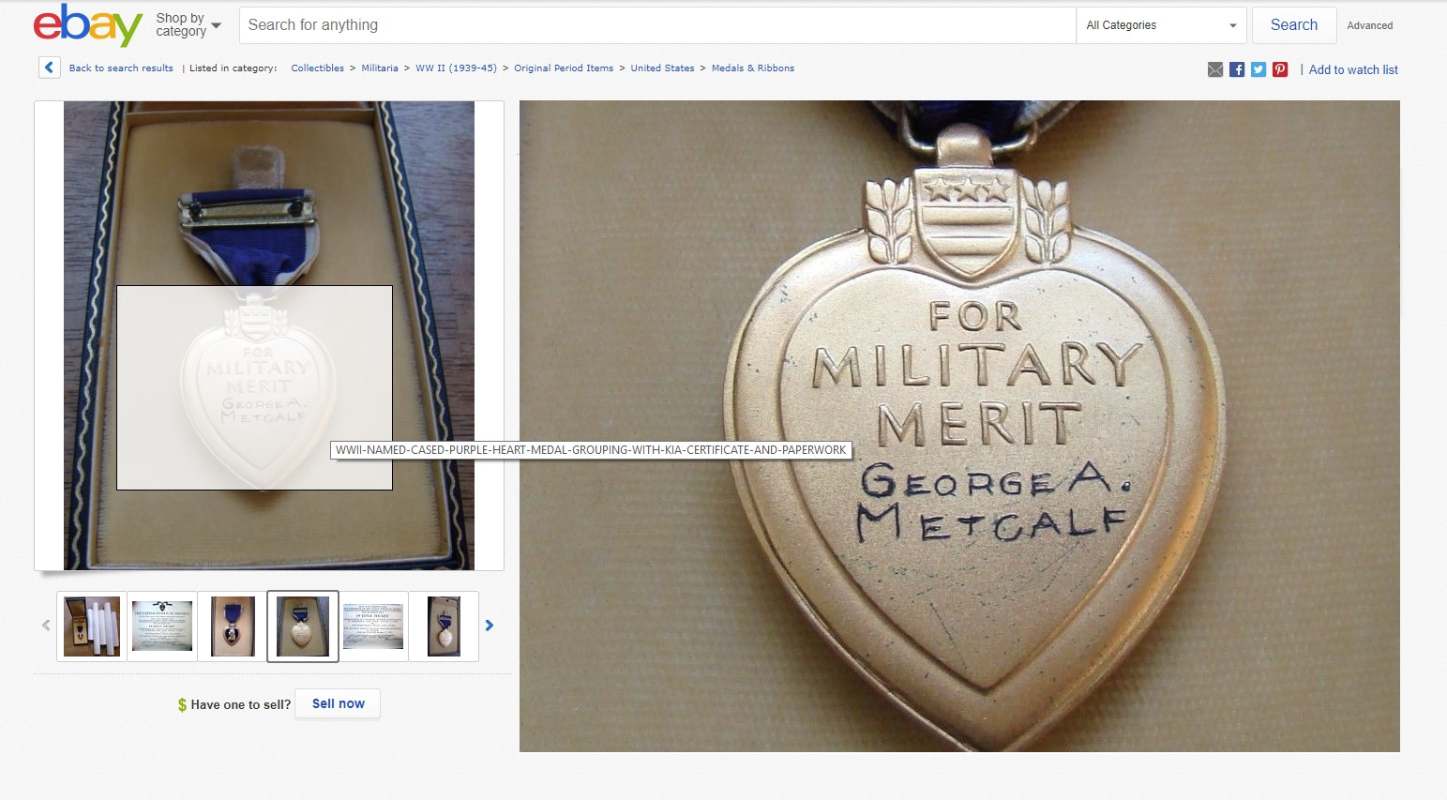Select the last medal thumbnail

[444, 626]
